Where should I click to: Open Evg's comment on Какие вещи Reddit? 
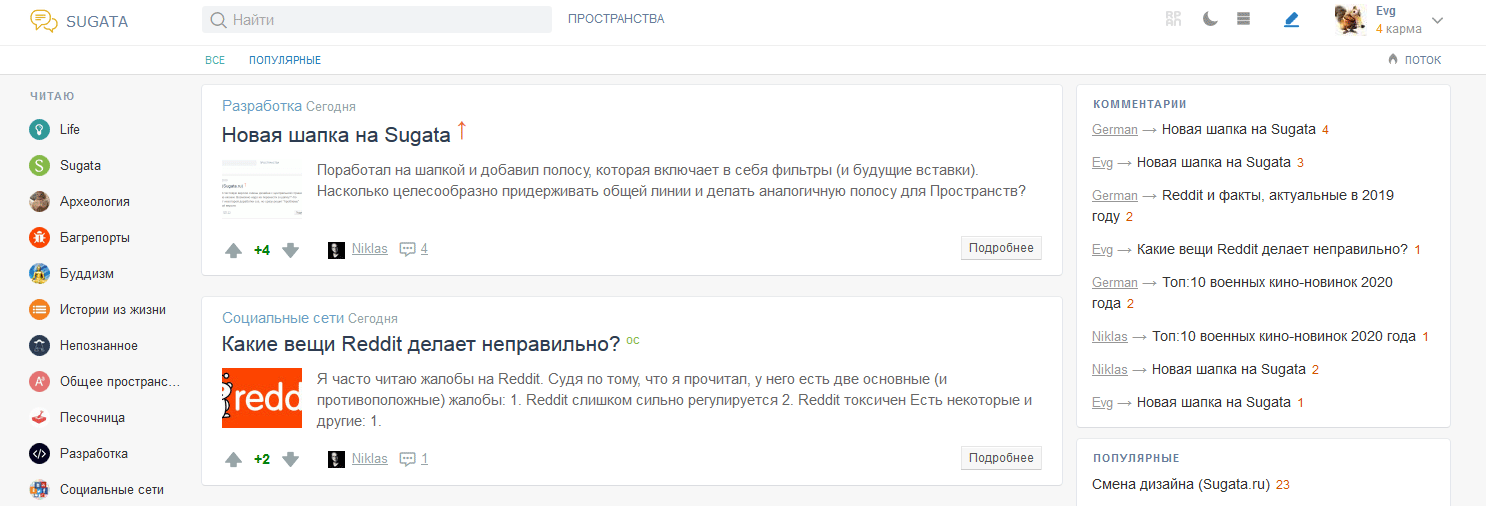(x=1272, y=249)
